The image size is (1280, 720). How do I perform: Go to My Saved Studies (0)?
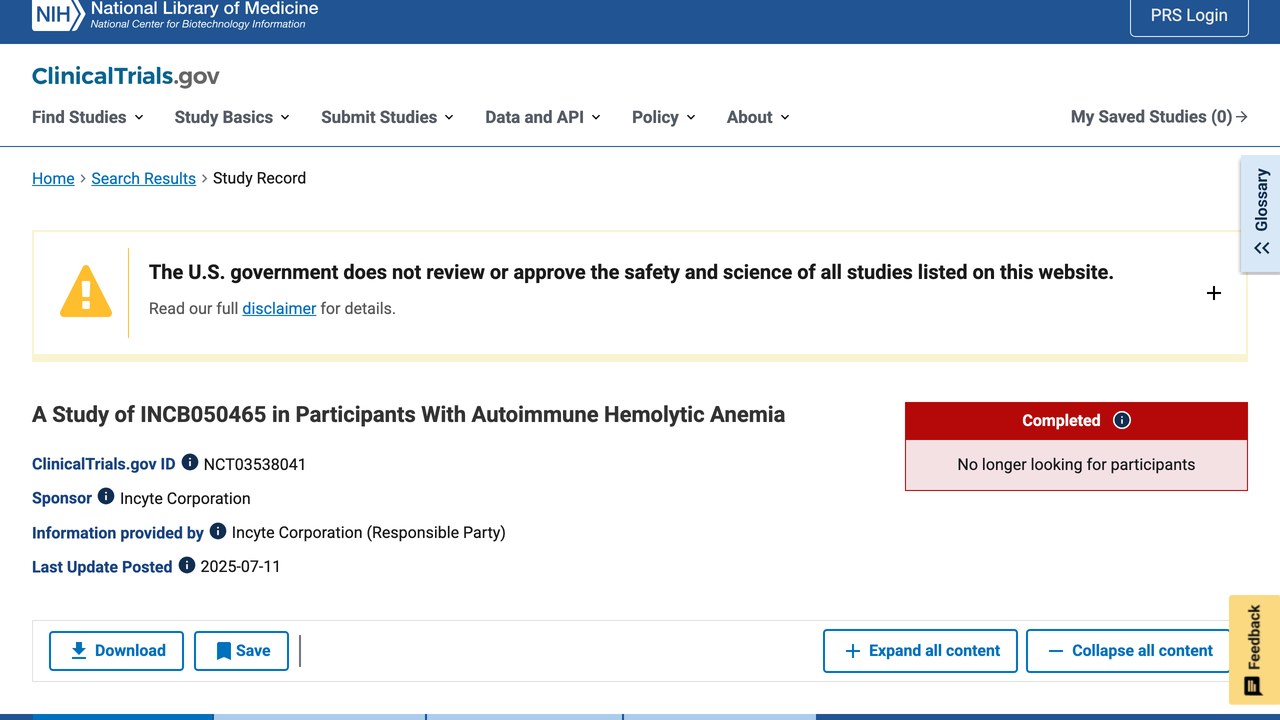[x=1159, y=117]
